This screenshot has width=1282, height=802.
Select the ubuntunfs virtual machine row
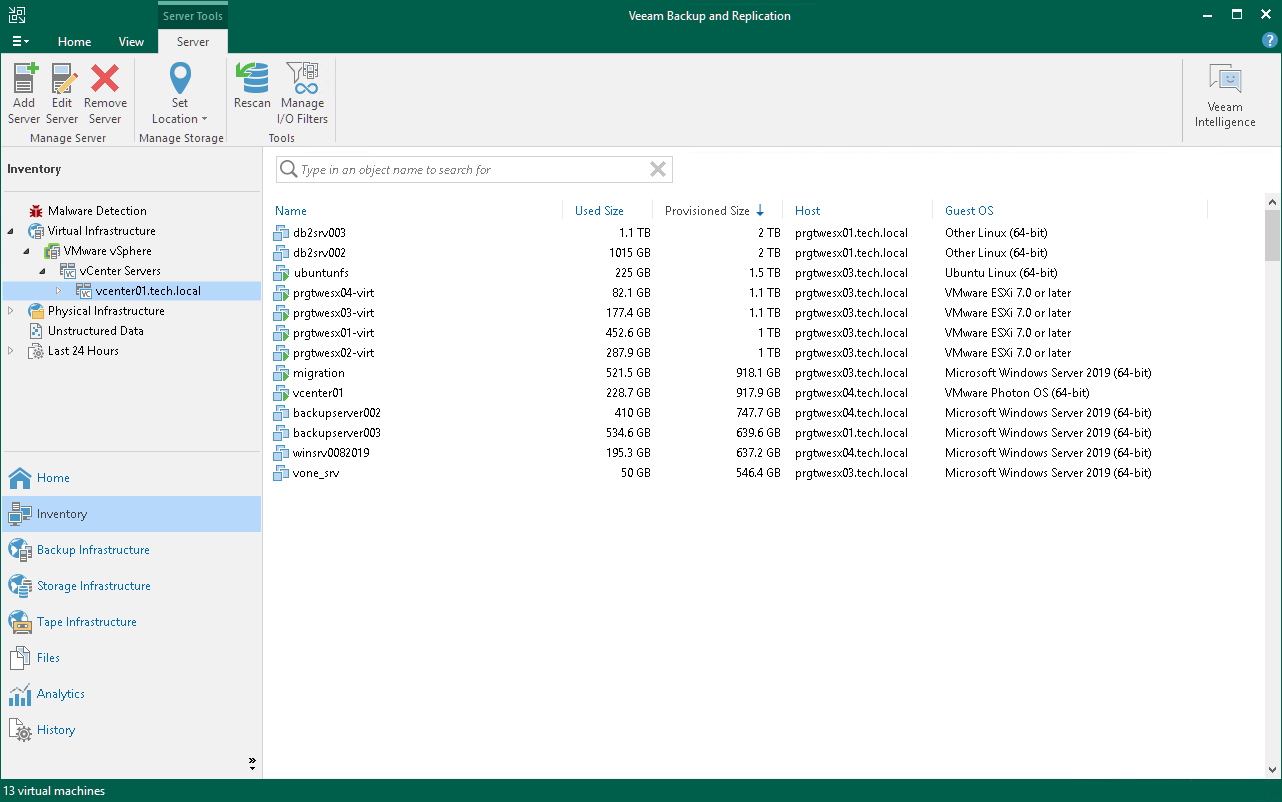(320, 273)
